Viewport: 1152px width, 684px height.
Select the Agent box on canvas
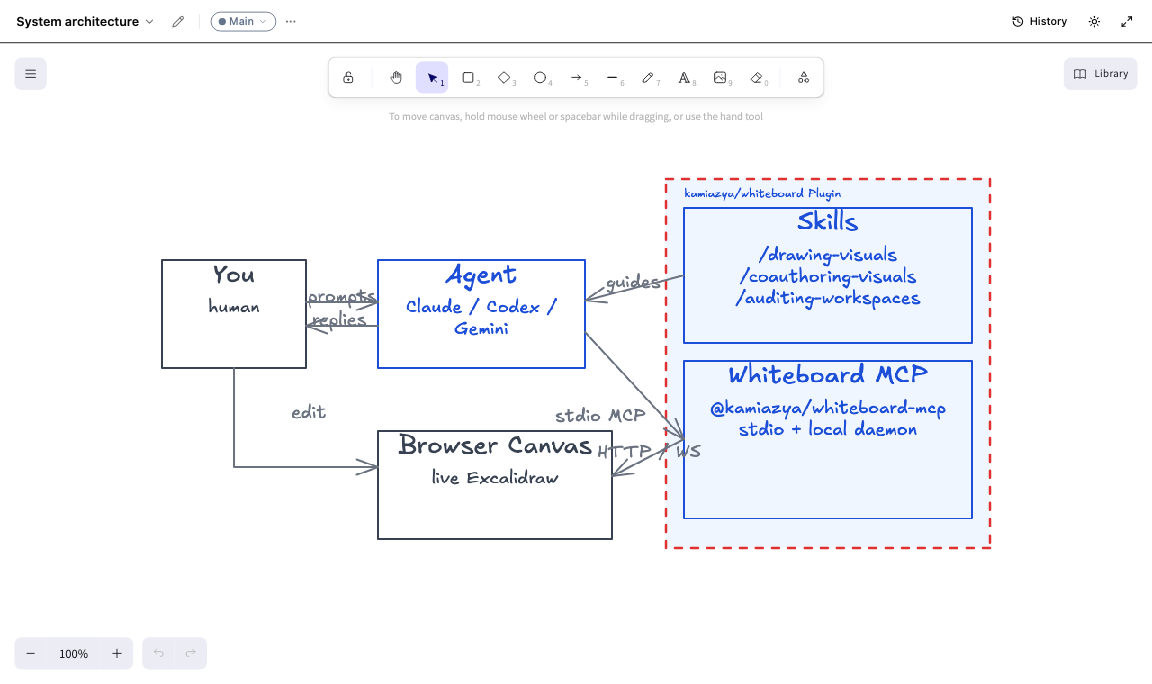(481, 314)
